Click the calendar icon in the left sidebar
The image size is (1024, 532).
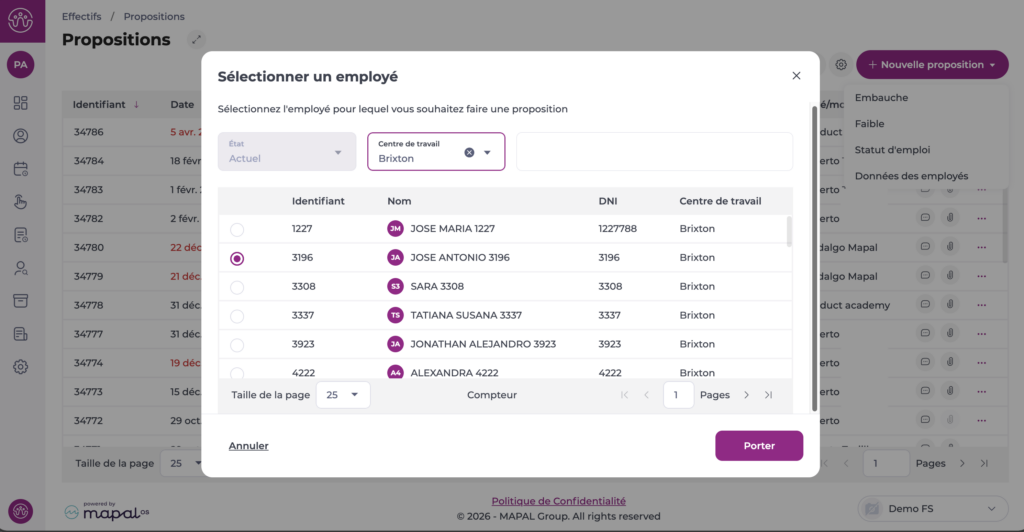coord(20,169)
